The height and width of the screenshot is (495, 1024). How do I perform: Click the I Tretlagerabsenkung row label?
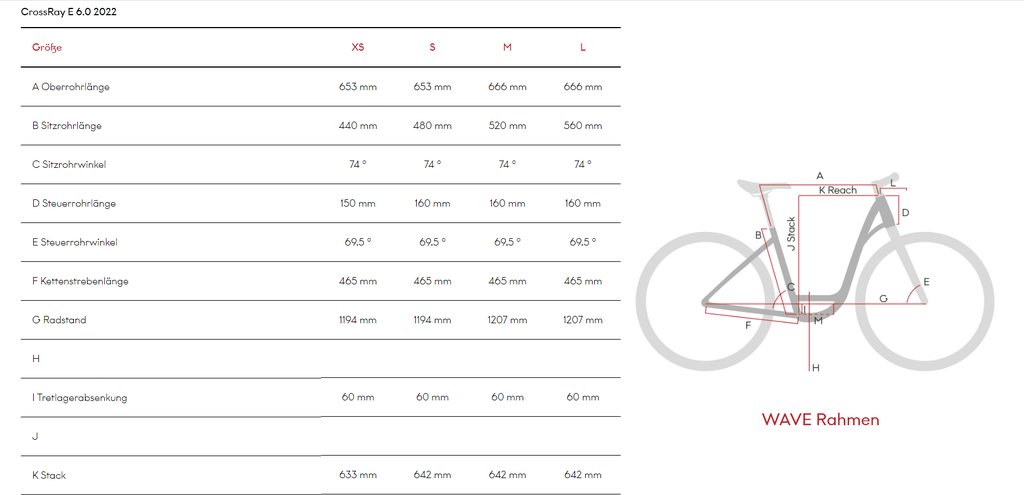coord(80,397)
